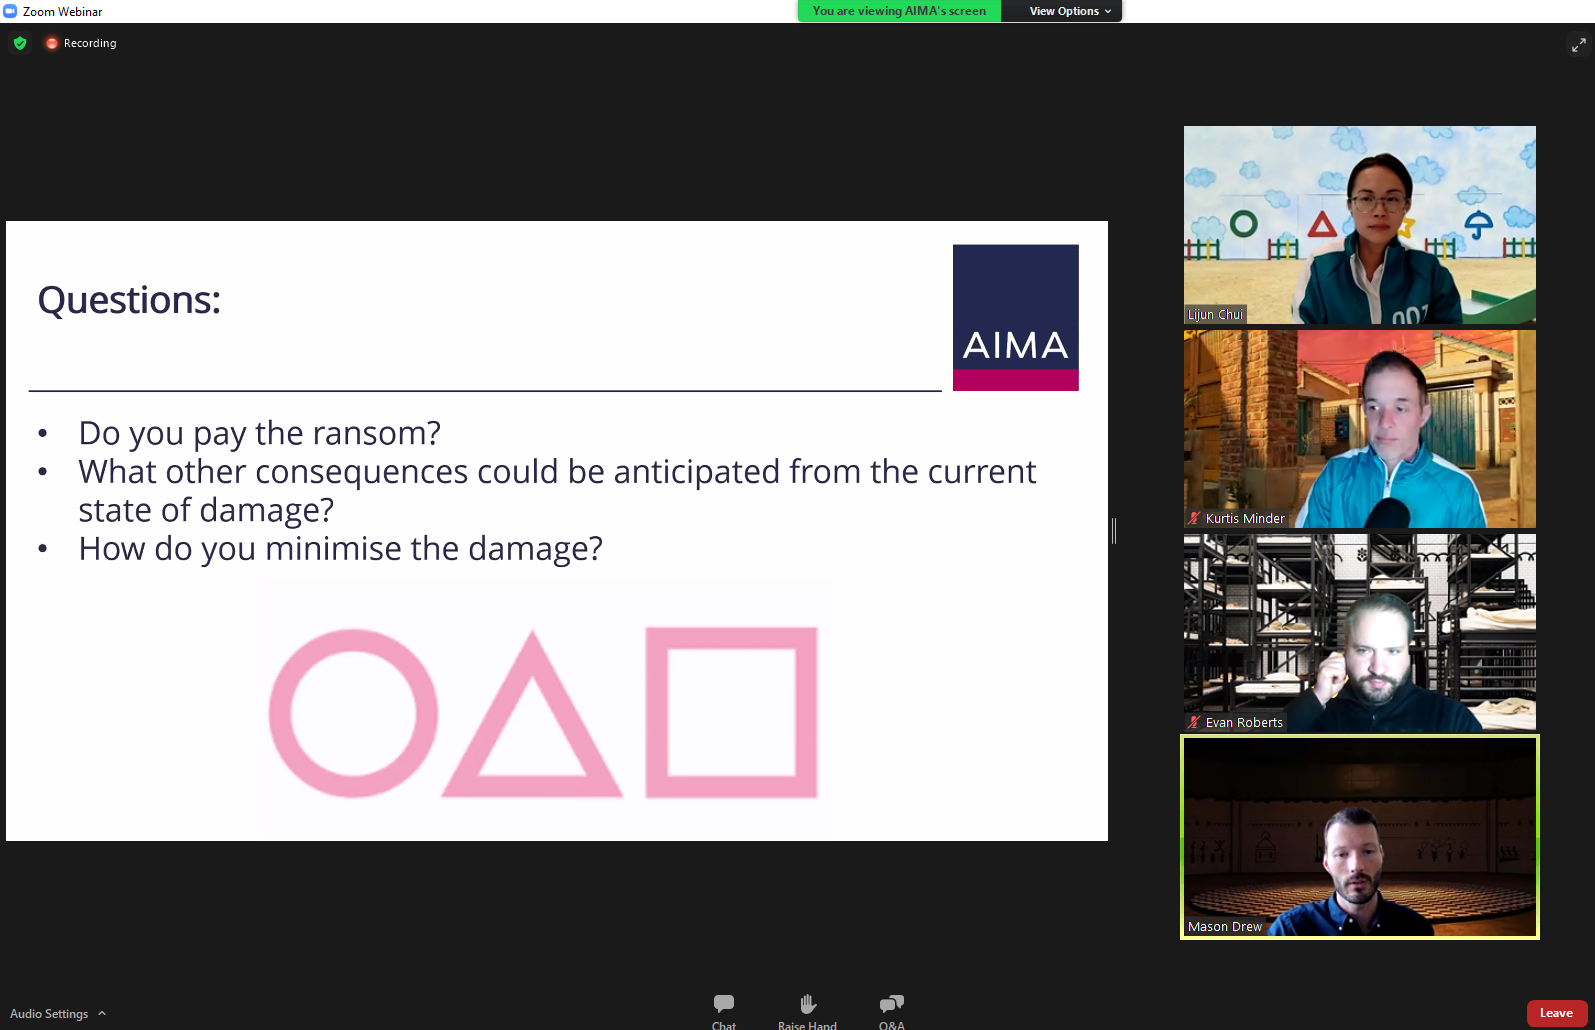
Task: Click Kurtis Minder's muted microphone icon
Action: (1194, 518)
